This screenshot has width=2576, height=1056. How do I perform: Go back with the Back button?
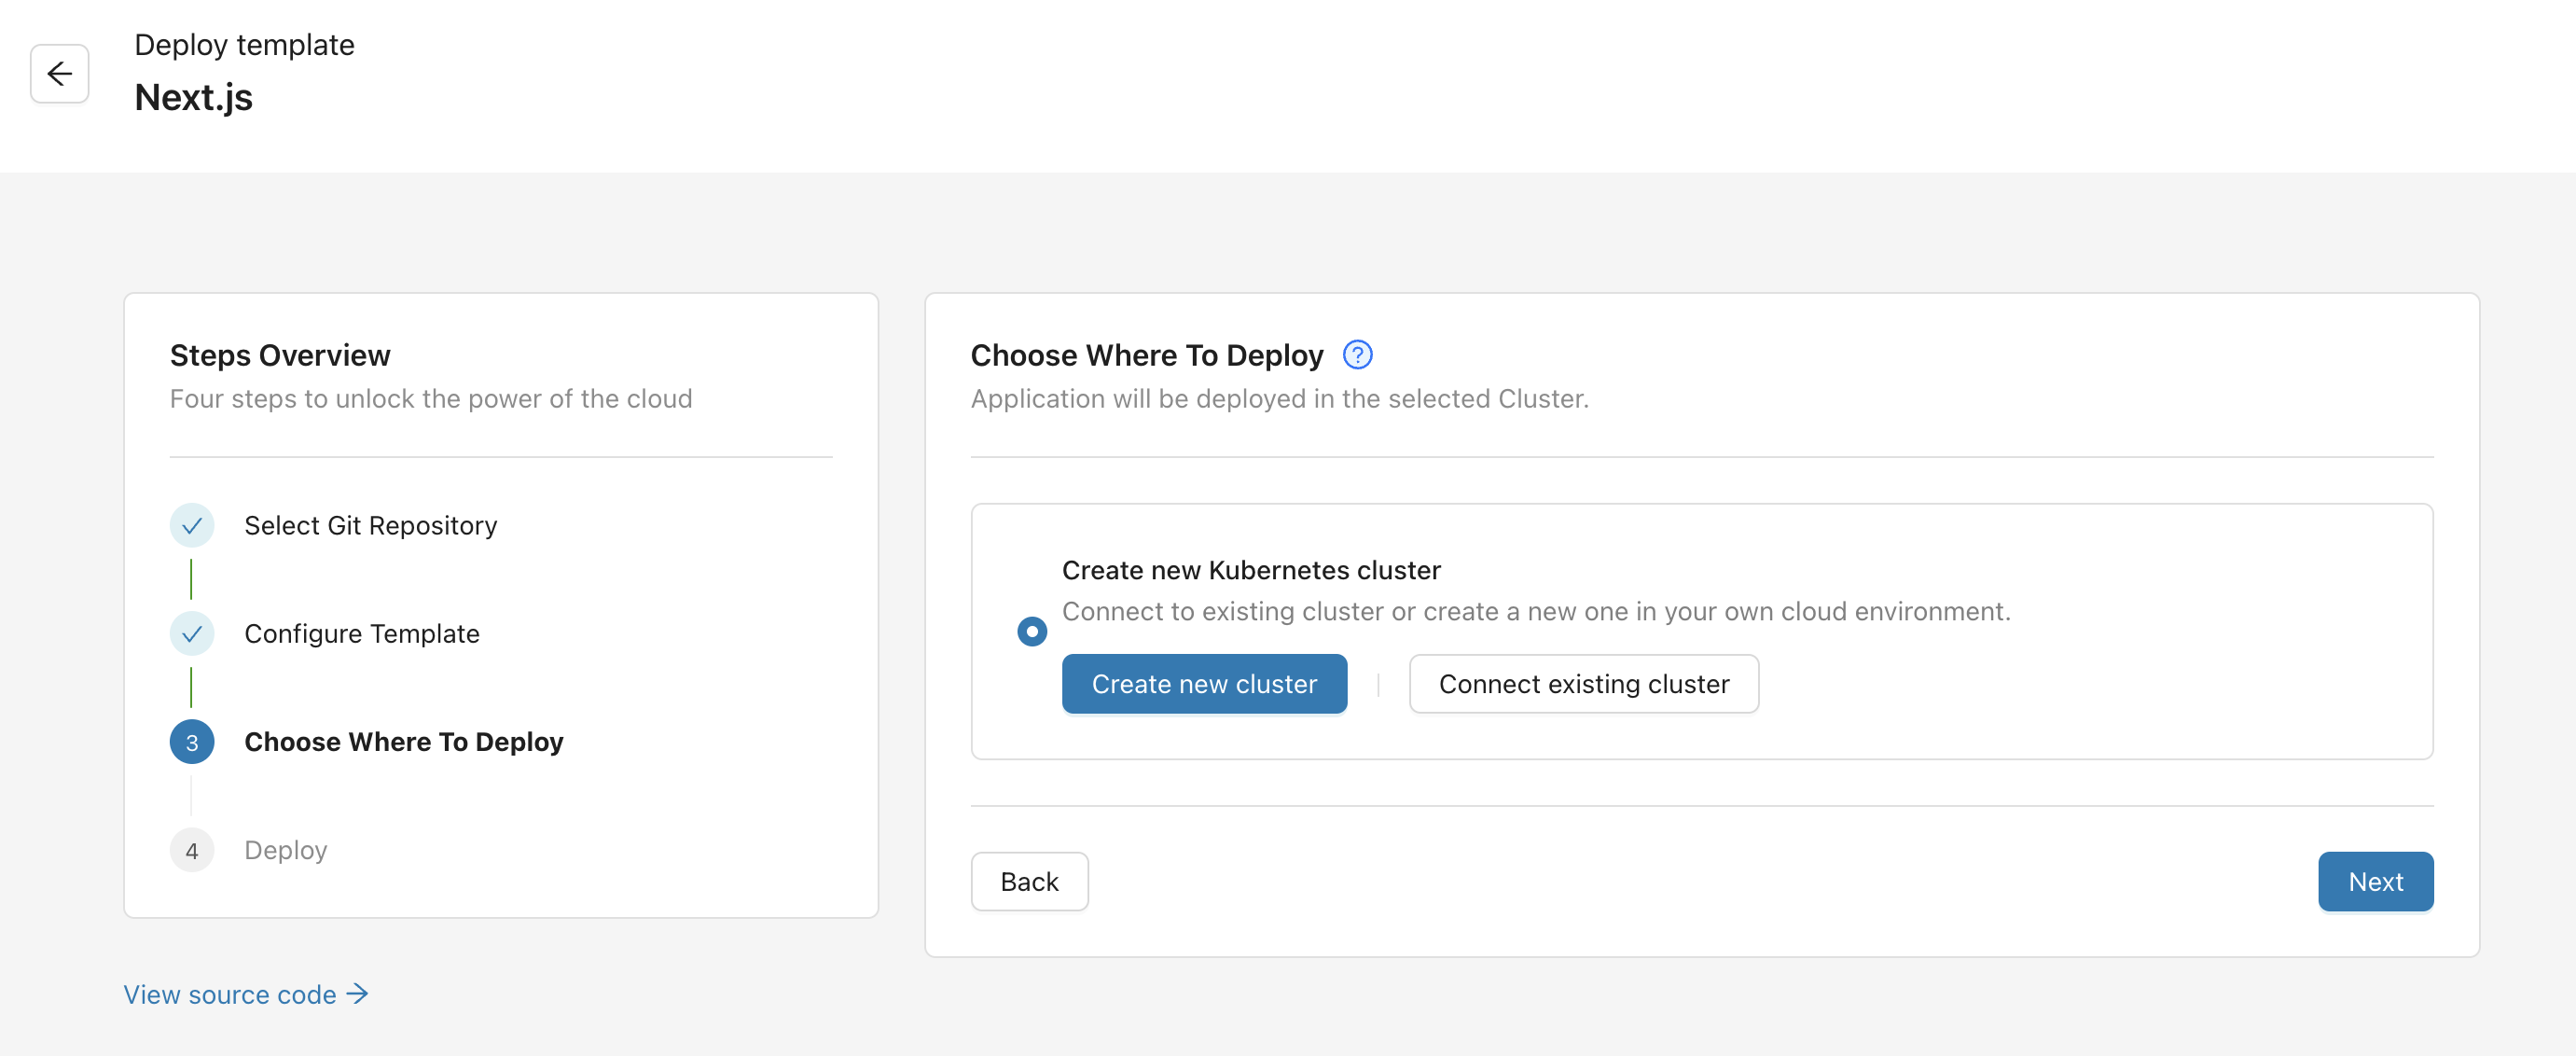(x=1029, y=881)
